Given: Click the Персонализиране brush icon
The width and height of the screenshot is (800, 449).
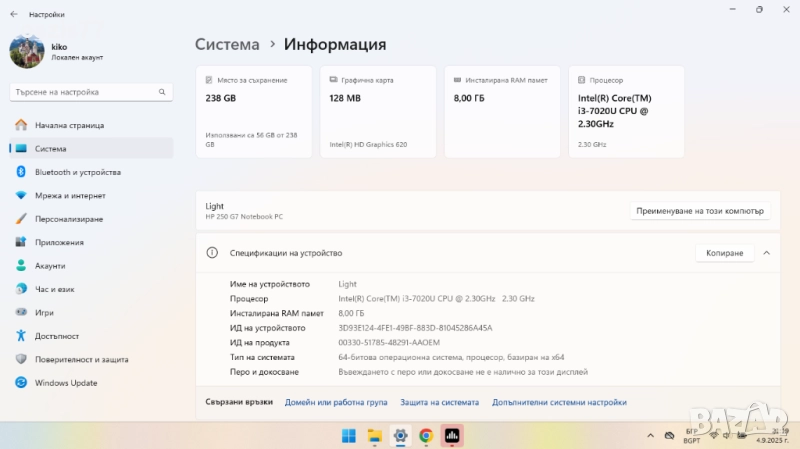Looking at the screenshot, I should (x=20, y=219).
